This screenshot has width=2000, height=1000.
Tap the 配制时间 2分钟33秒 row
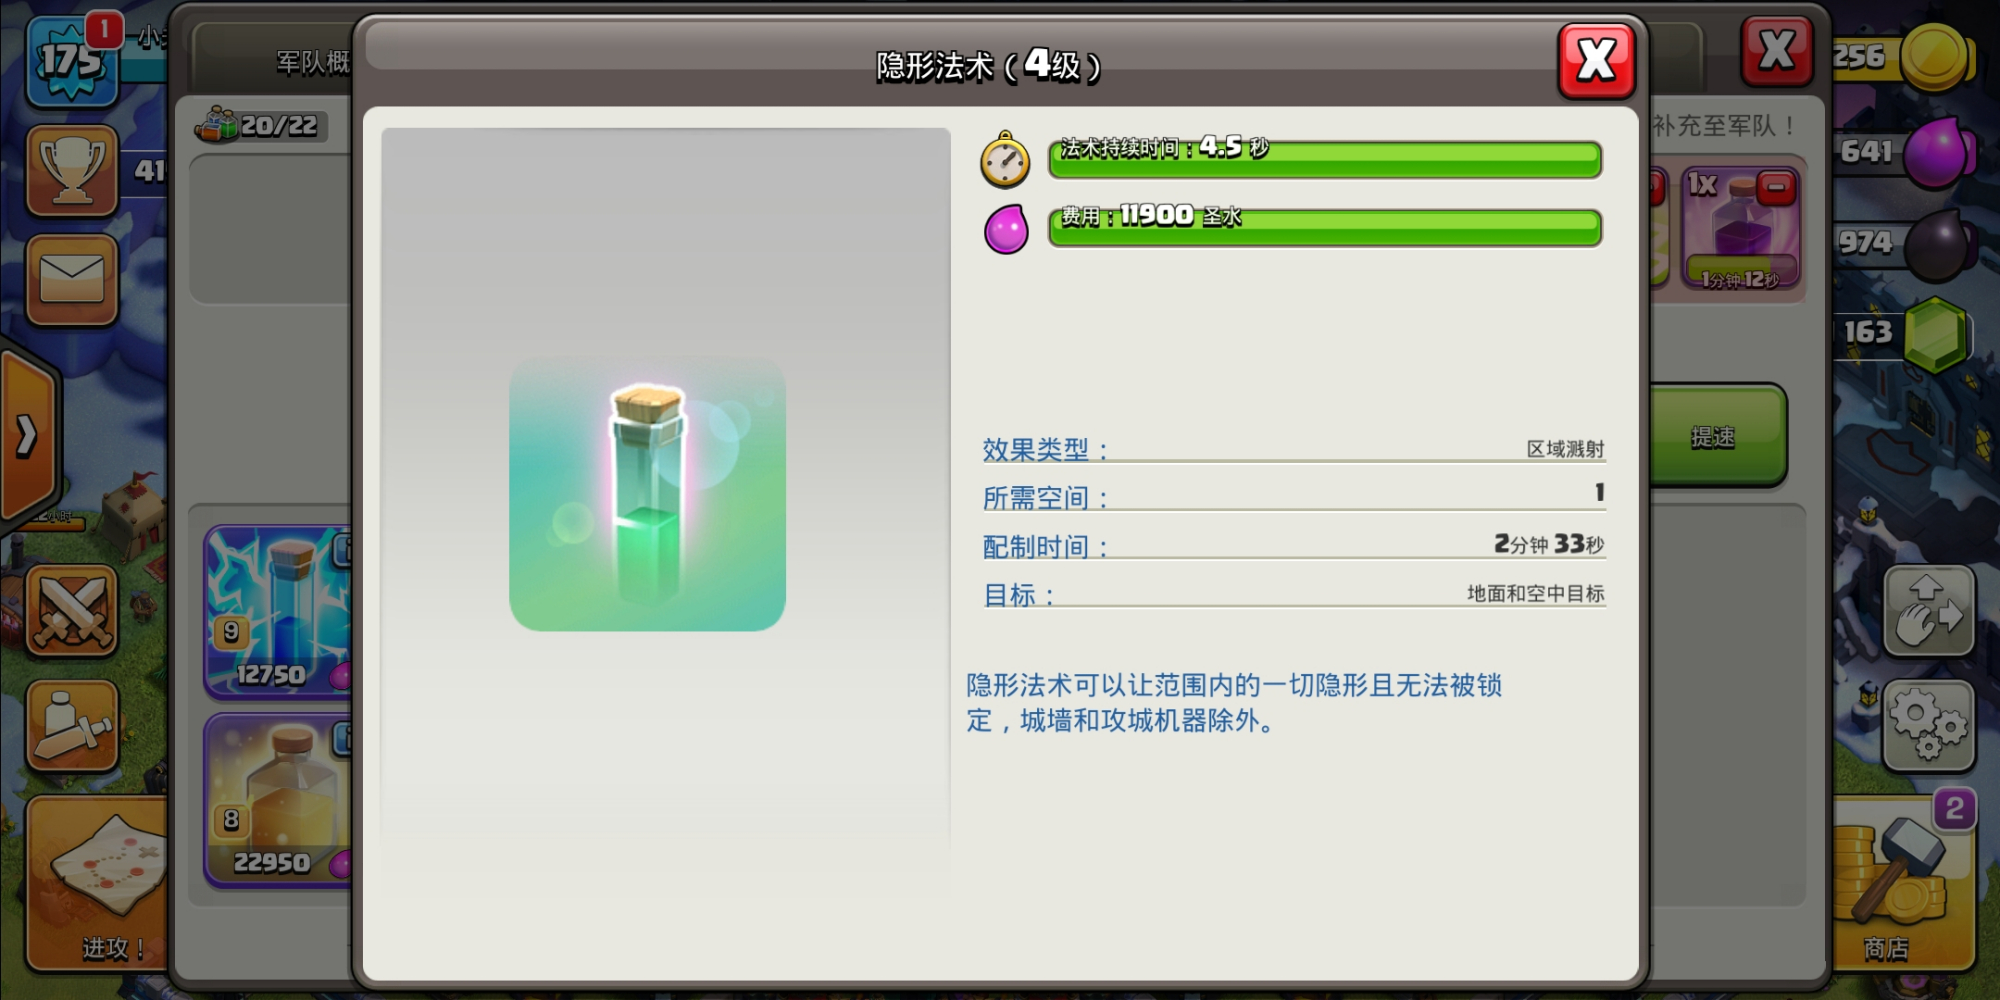coord(1294,545)
